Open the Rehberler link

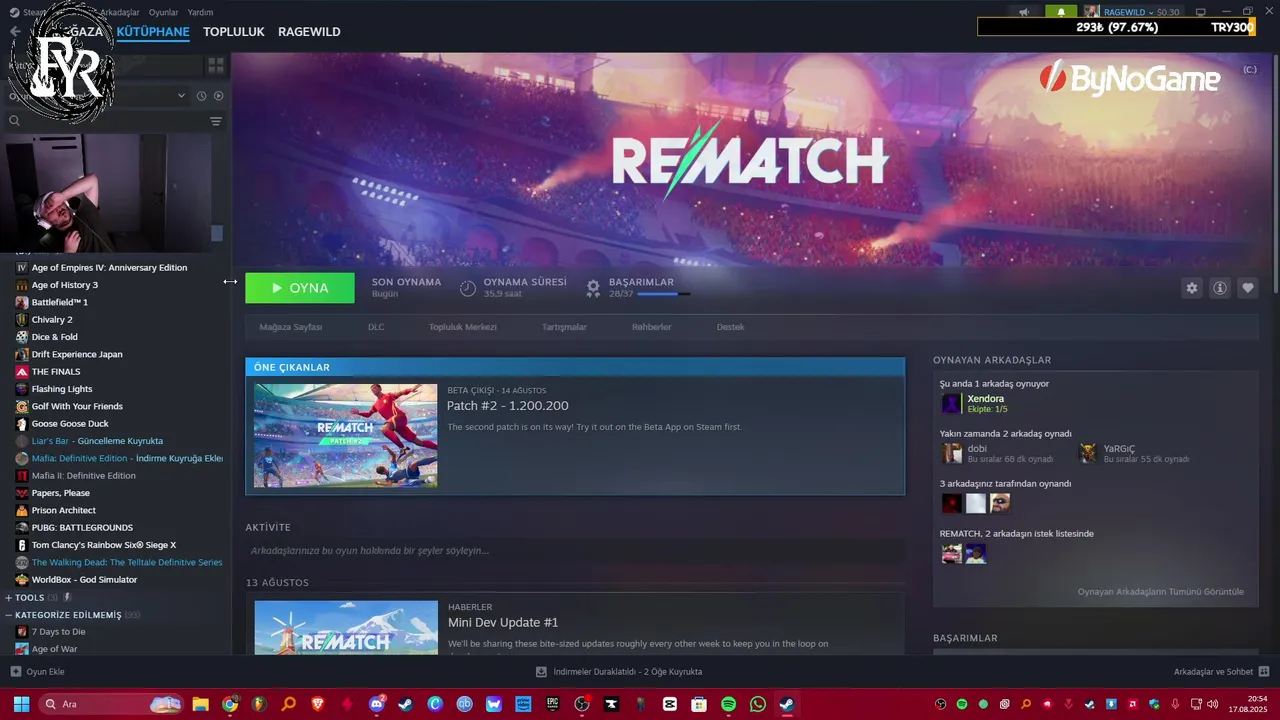651,327
